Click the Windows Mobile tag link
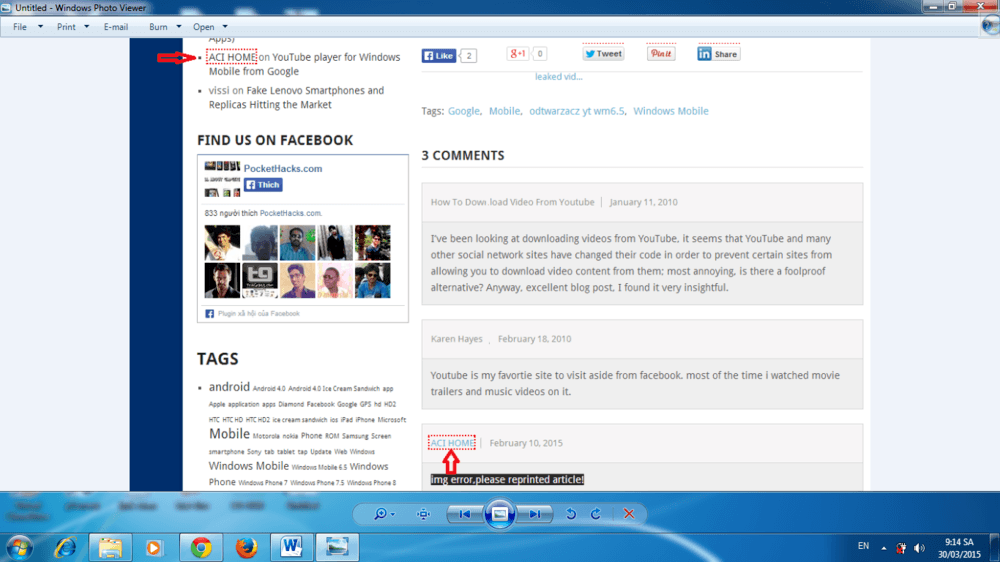This screenshot has height=562, width=1000. point(671,111)
